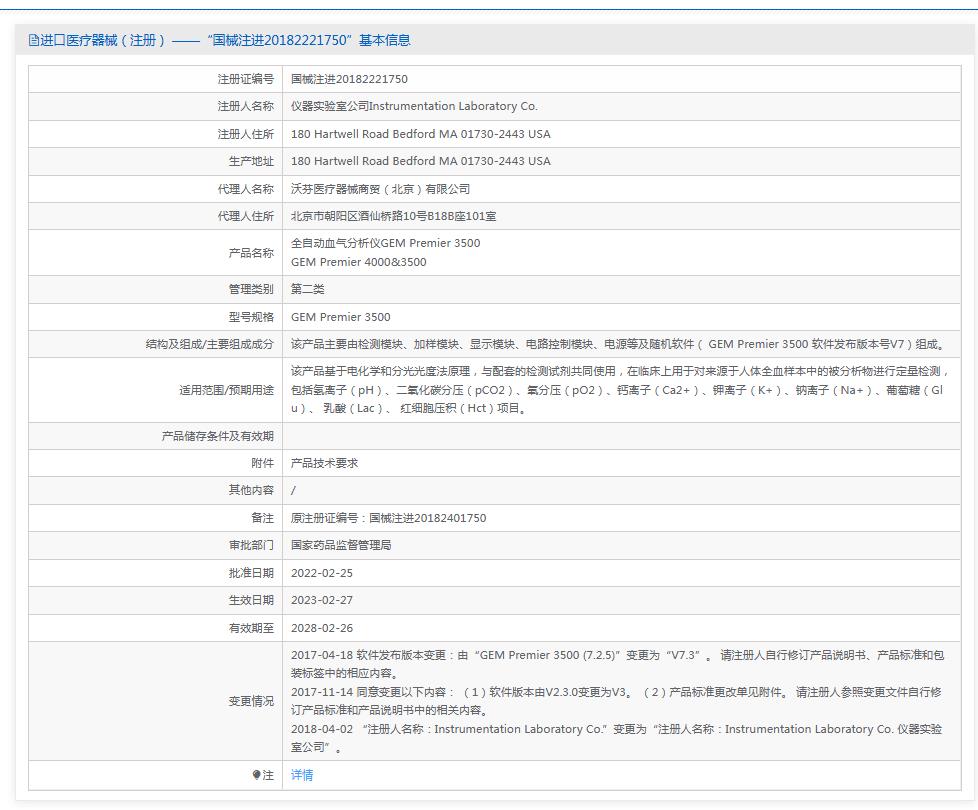The image size is (978, 810).
Task: Open the 详情 link
Action: (302, 775)
